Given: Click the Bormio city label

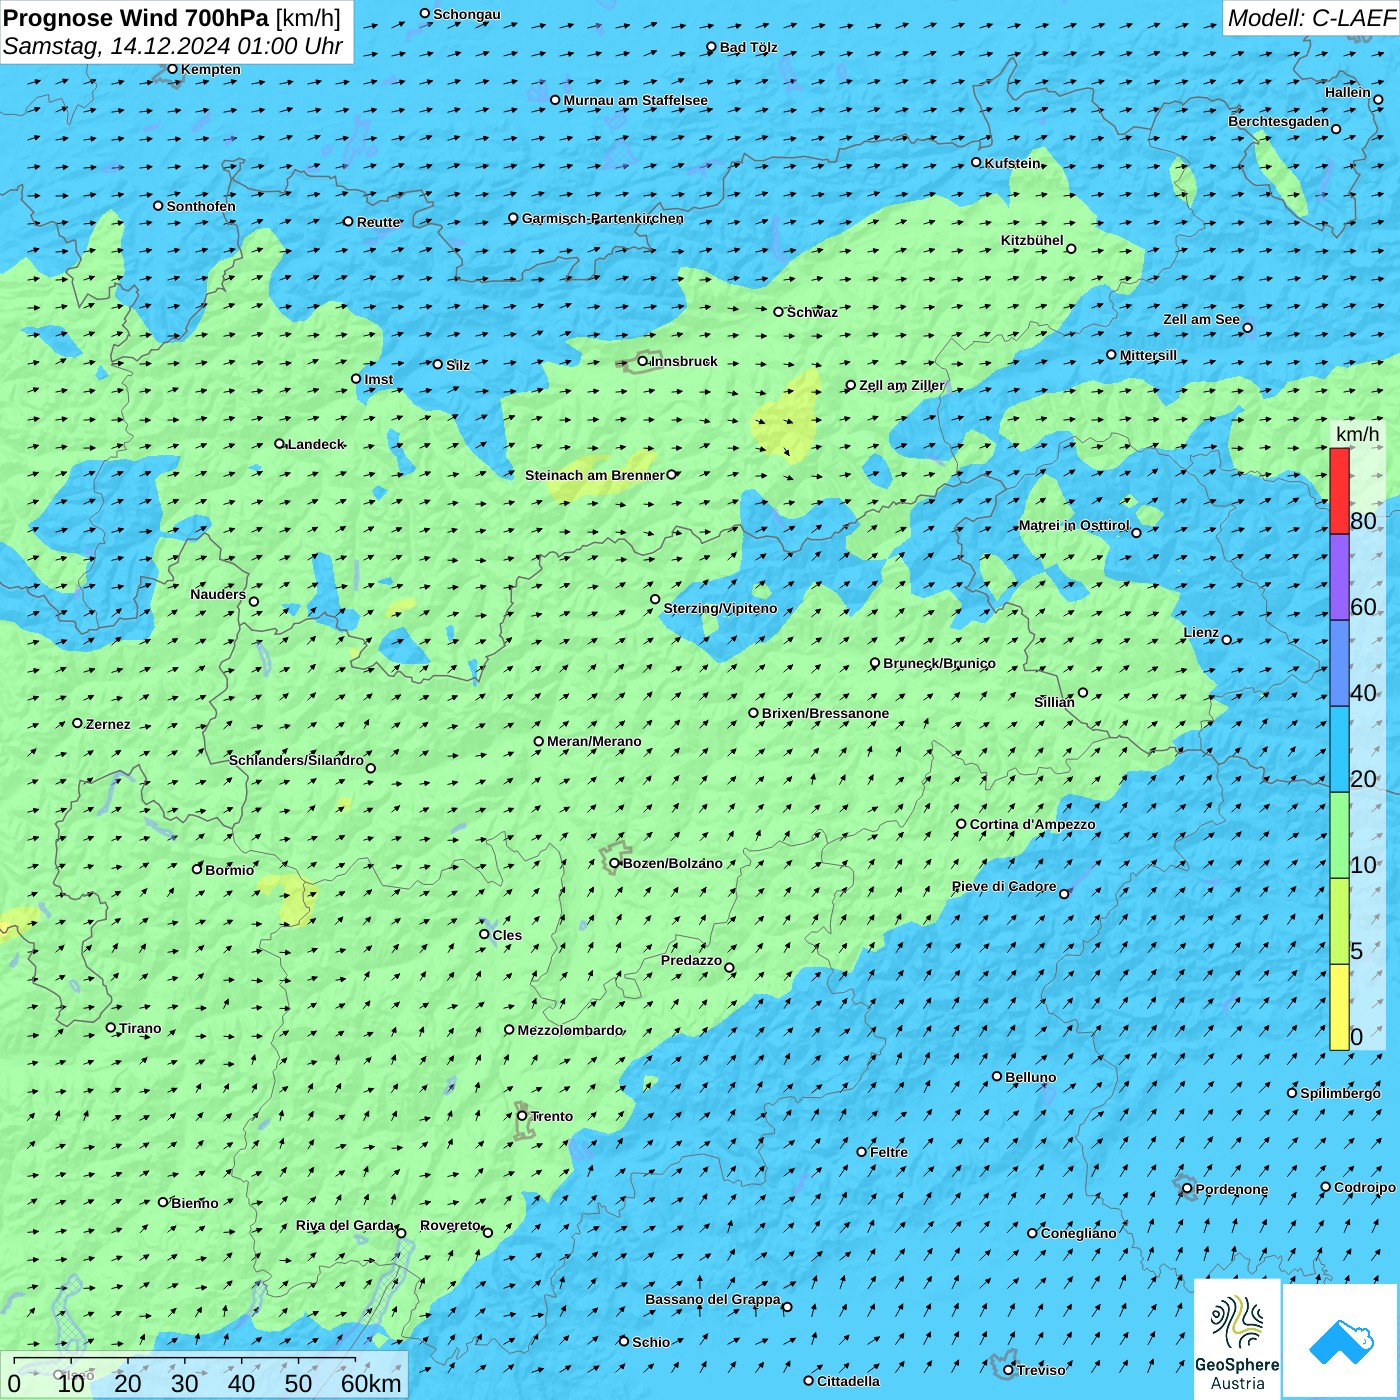Looking at the screenshot, I should [230, 870].
